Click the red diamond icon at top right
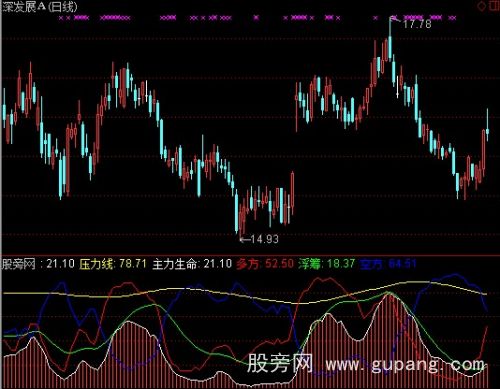The height and width of the screenshot is (389, 500). [x=482, y=6]
